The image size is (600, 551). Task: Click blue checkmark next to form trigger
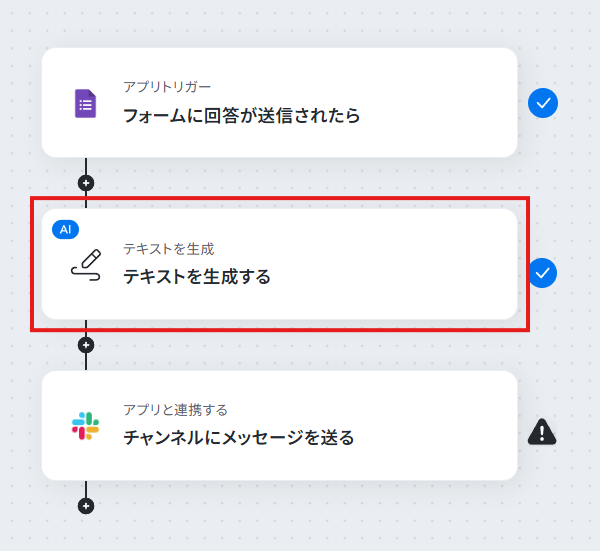[x=542, y=102]
